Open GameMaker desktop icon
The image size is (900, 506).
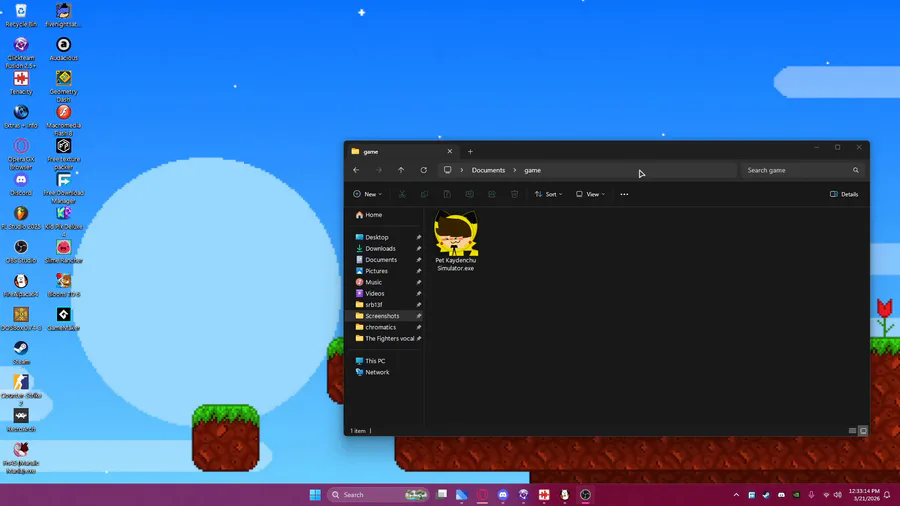[x=64, y=320]
